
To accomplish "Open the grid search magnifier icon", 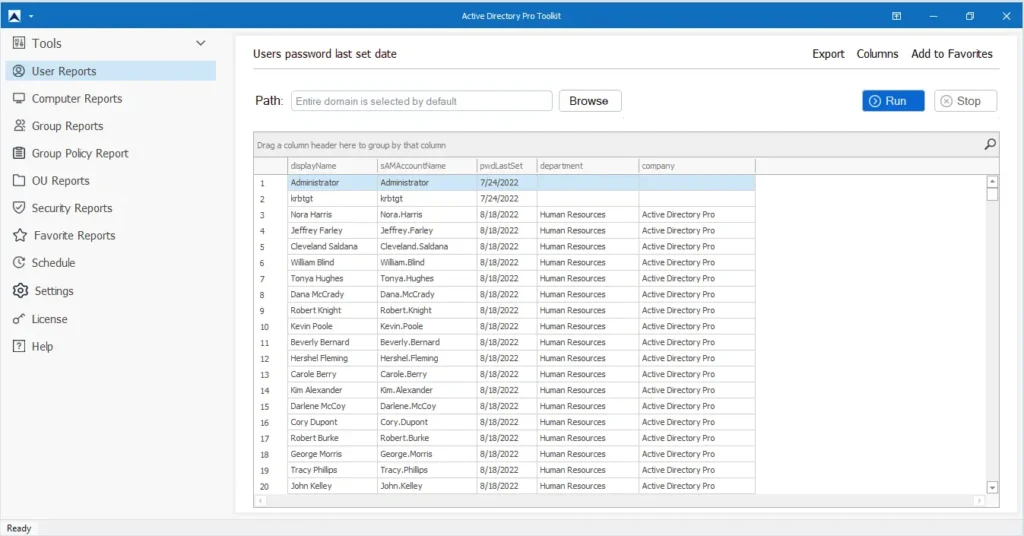I will click(990, 144).
